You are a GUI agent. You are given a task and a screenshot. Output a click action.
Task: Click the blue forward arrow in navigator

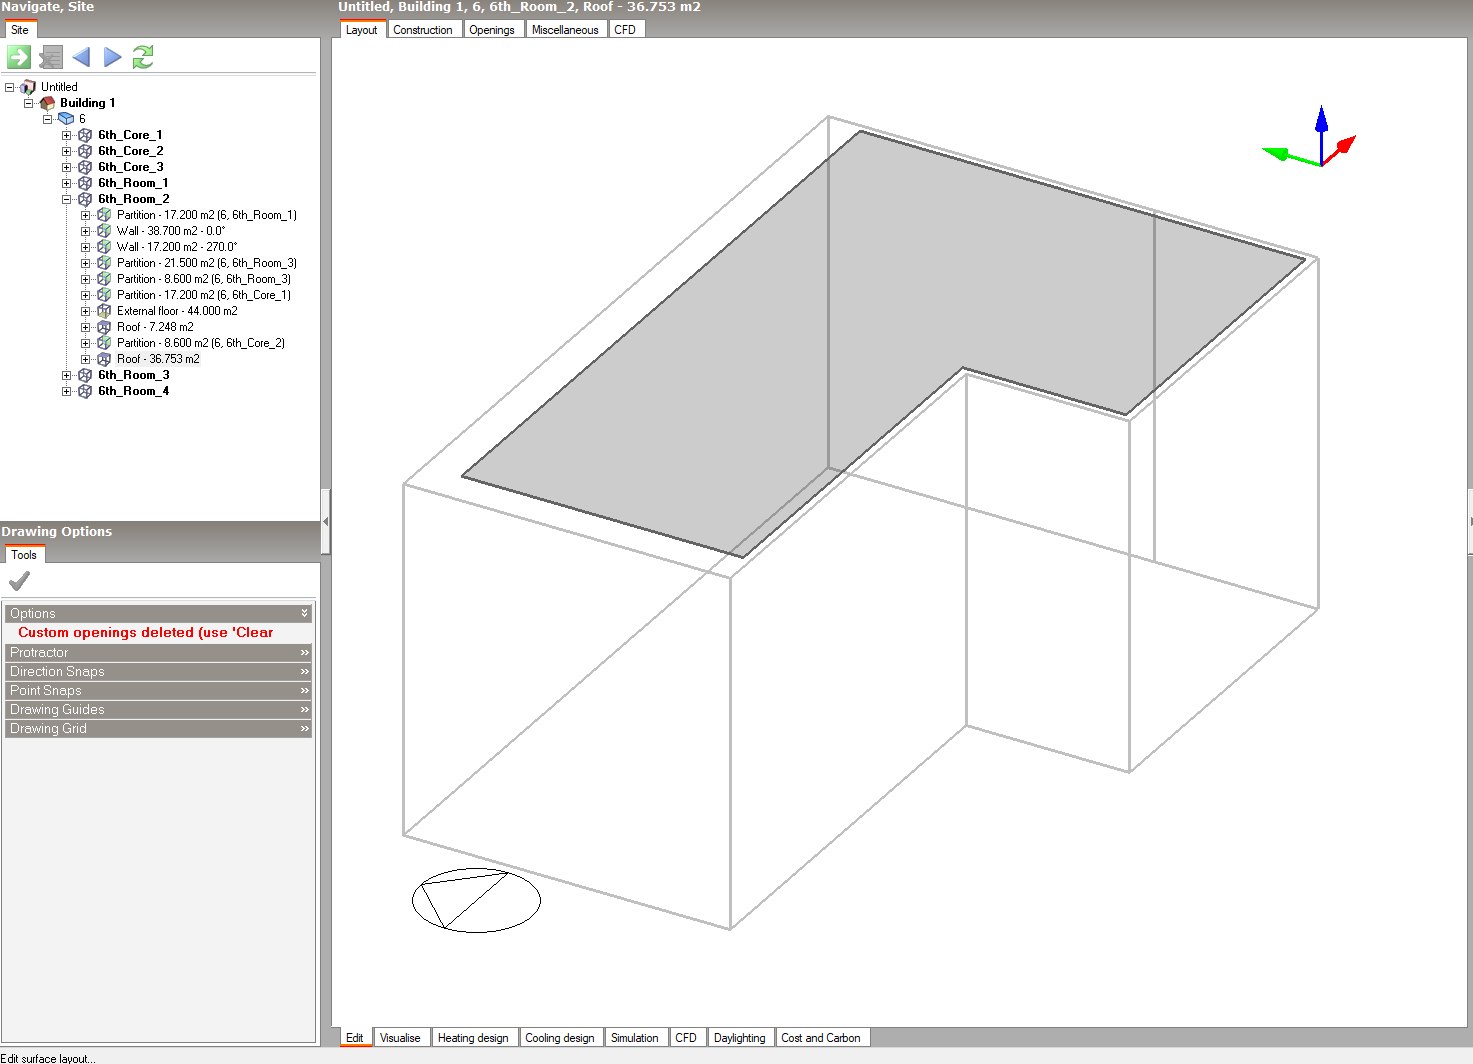tap(112, 57)
